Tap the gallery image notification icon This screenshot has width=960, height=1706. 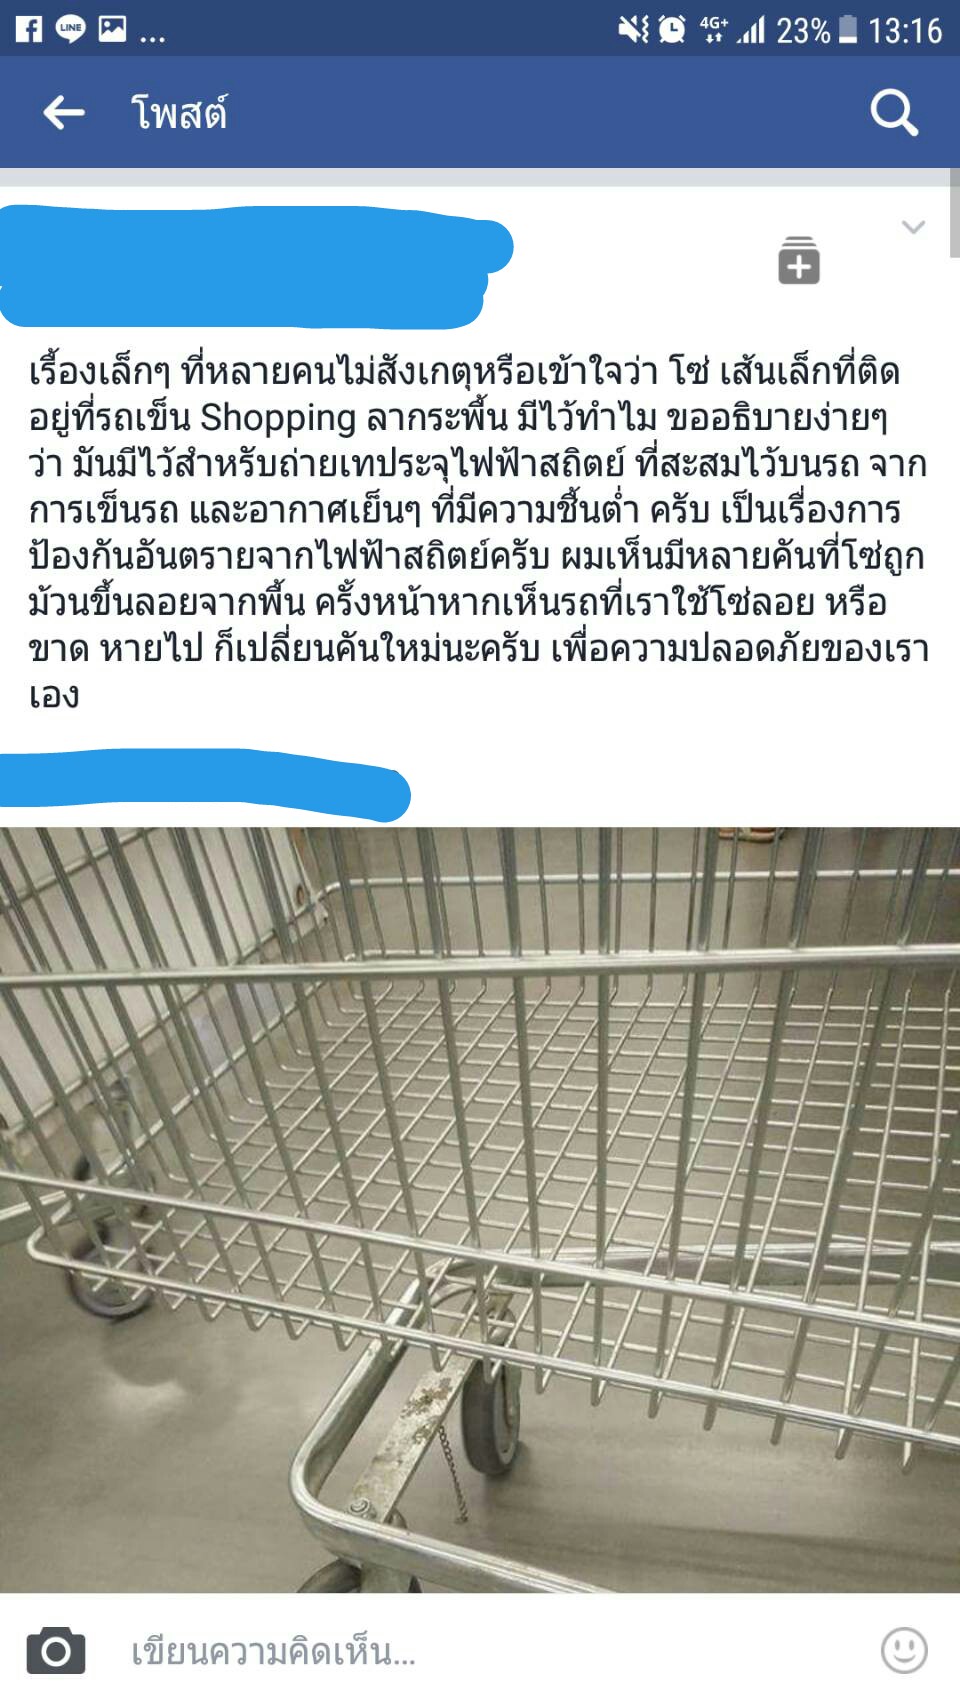point(112,29)
